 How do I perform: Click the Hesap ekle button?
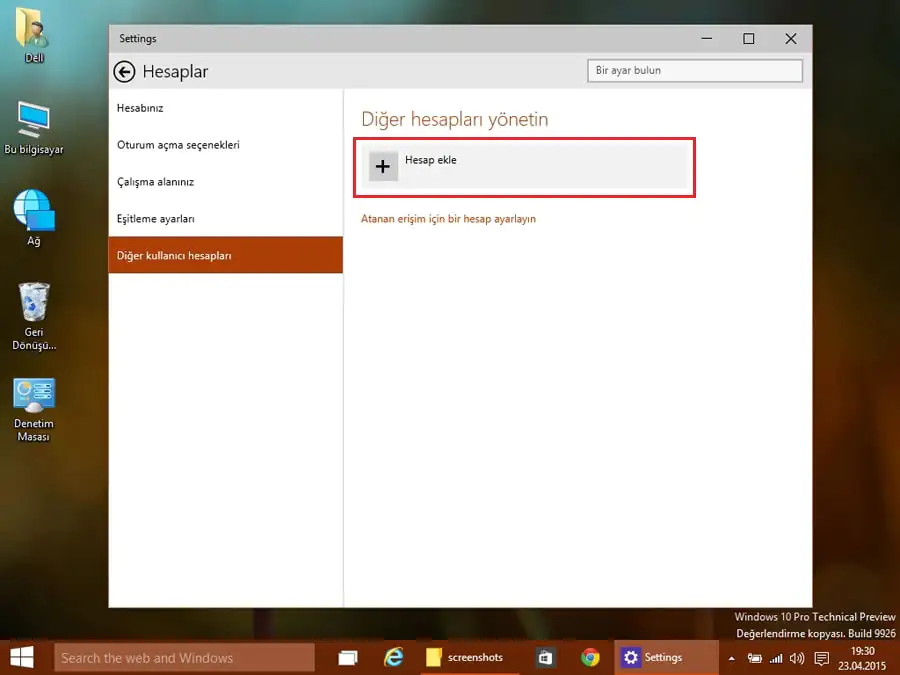tap(430, 165)
